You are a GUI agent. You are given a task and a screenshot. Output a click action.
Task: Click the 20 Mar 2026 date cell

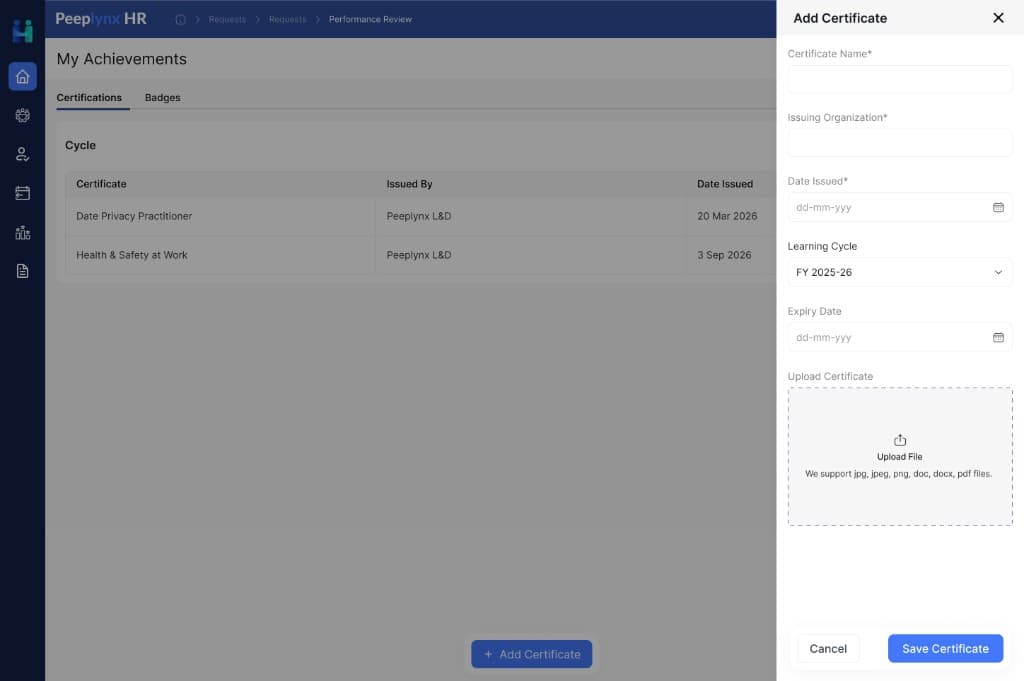(x=727, y=216)
